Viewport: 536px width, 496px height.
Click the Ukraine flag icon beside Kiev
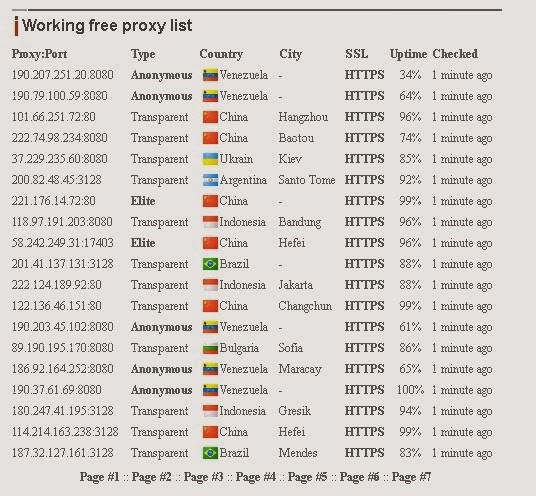pos(210,159)
